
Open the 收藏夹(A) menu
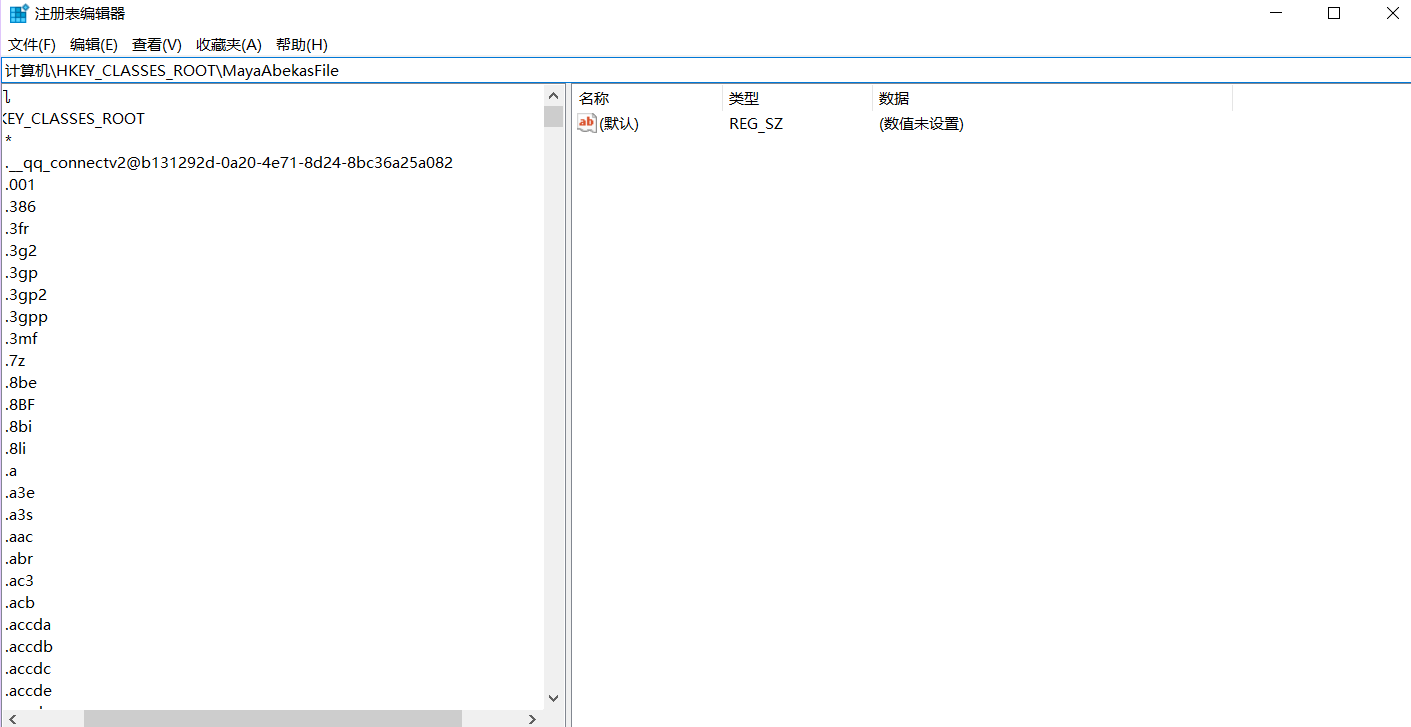click(x=228, y=44)
